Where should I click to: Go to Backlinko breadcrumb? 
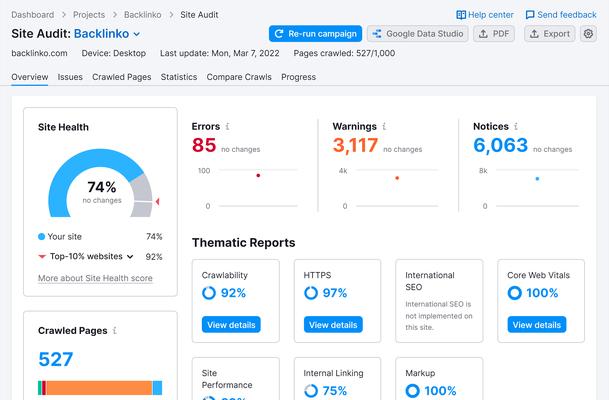143,15
